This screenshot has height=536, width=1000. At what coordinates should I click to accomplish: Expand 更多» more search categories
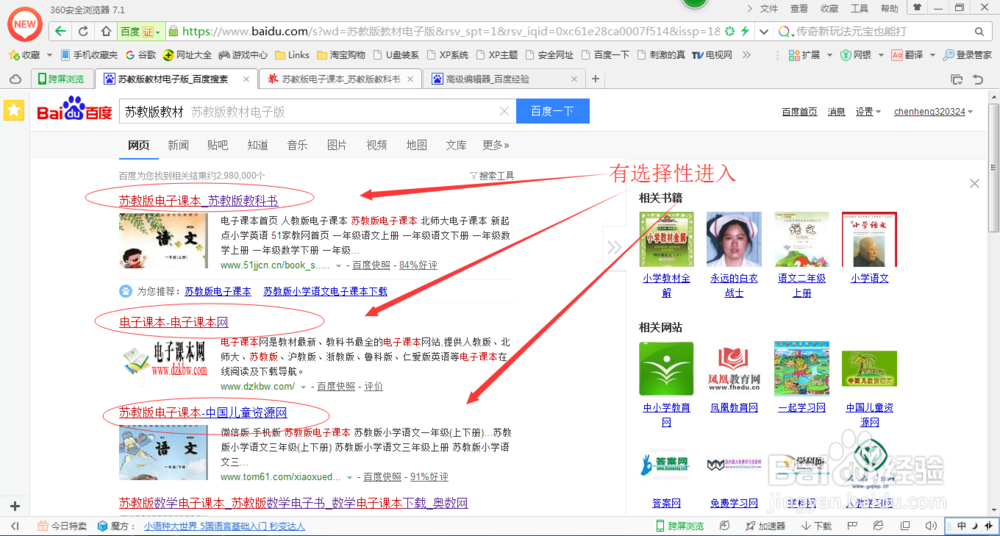496,145
